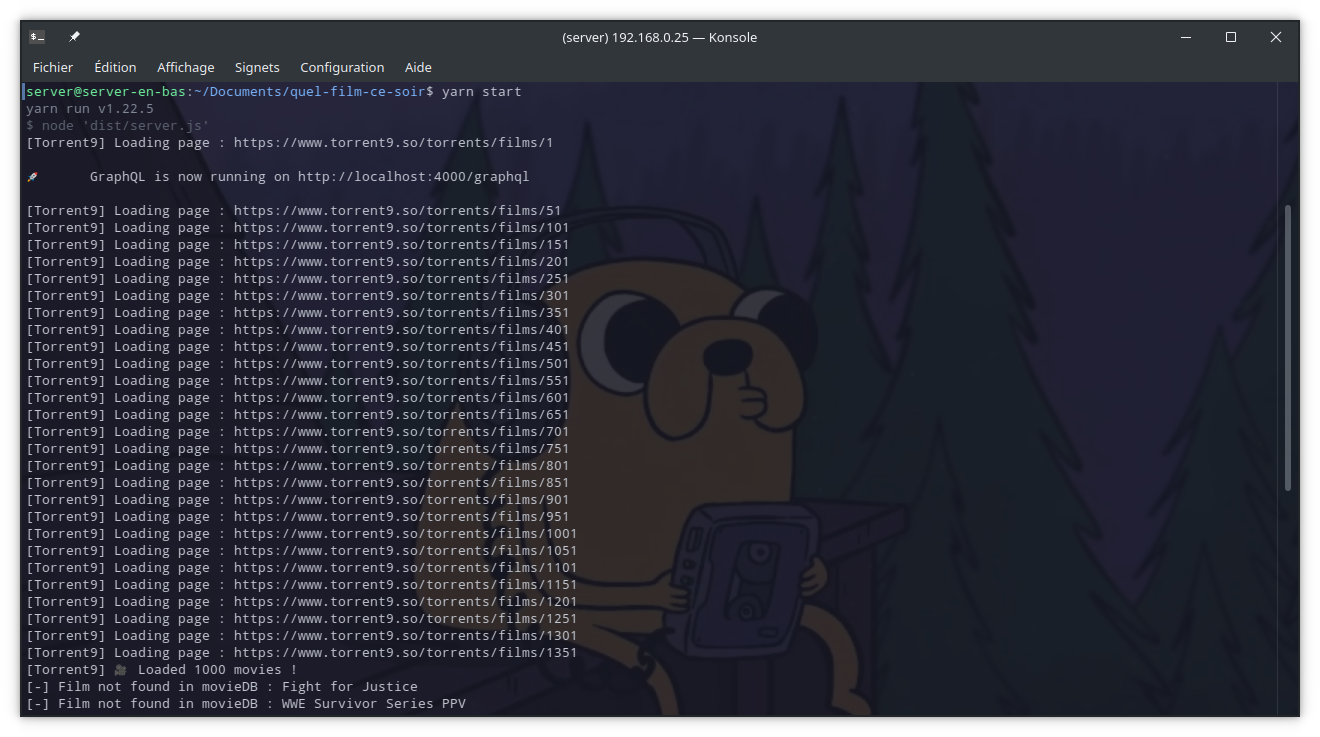The image size is (1320, 737).
Task: Click the terminal vertical scrollbar handle
Action: 1287,347
